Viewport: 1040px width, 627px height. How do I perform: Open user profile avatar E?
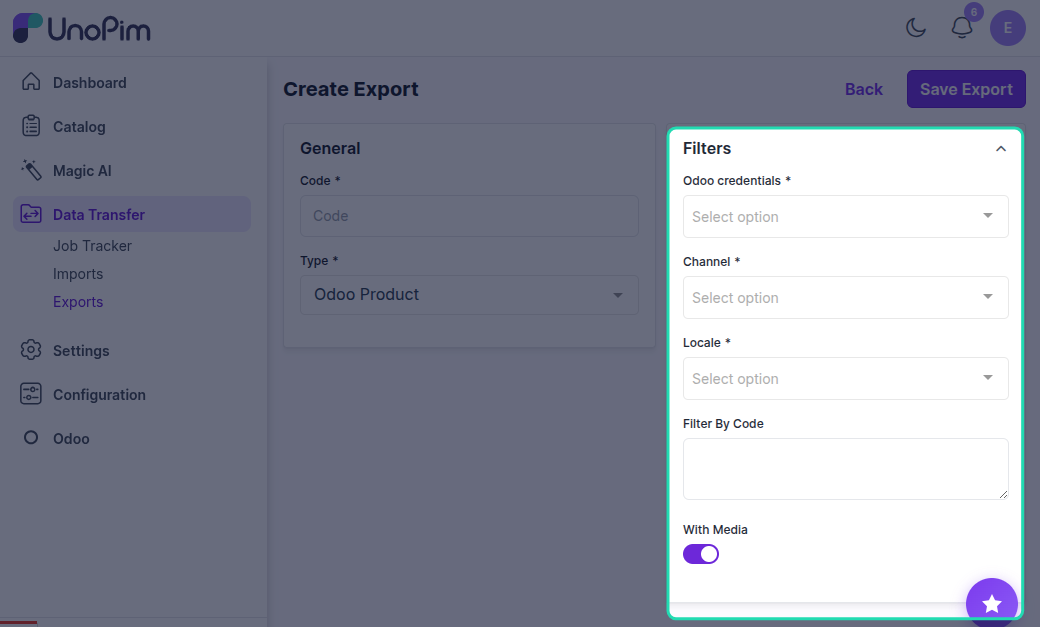(1008, 28)
